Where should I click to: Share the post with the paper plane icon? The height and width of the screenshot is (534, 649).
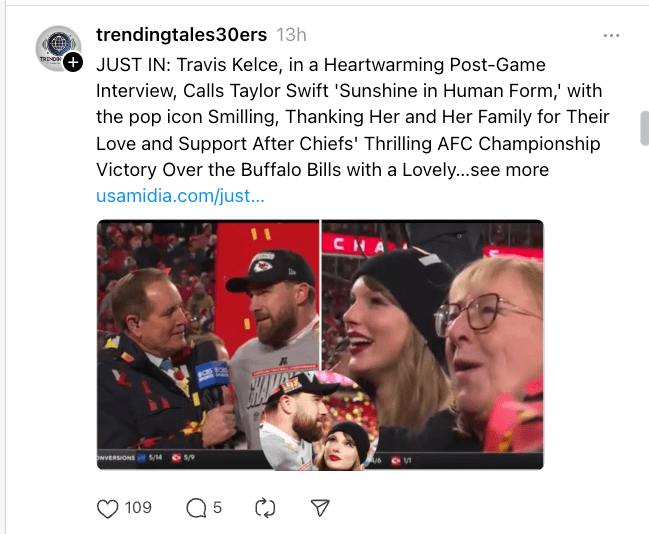(320, 508)
